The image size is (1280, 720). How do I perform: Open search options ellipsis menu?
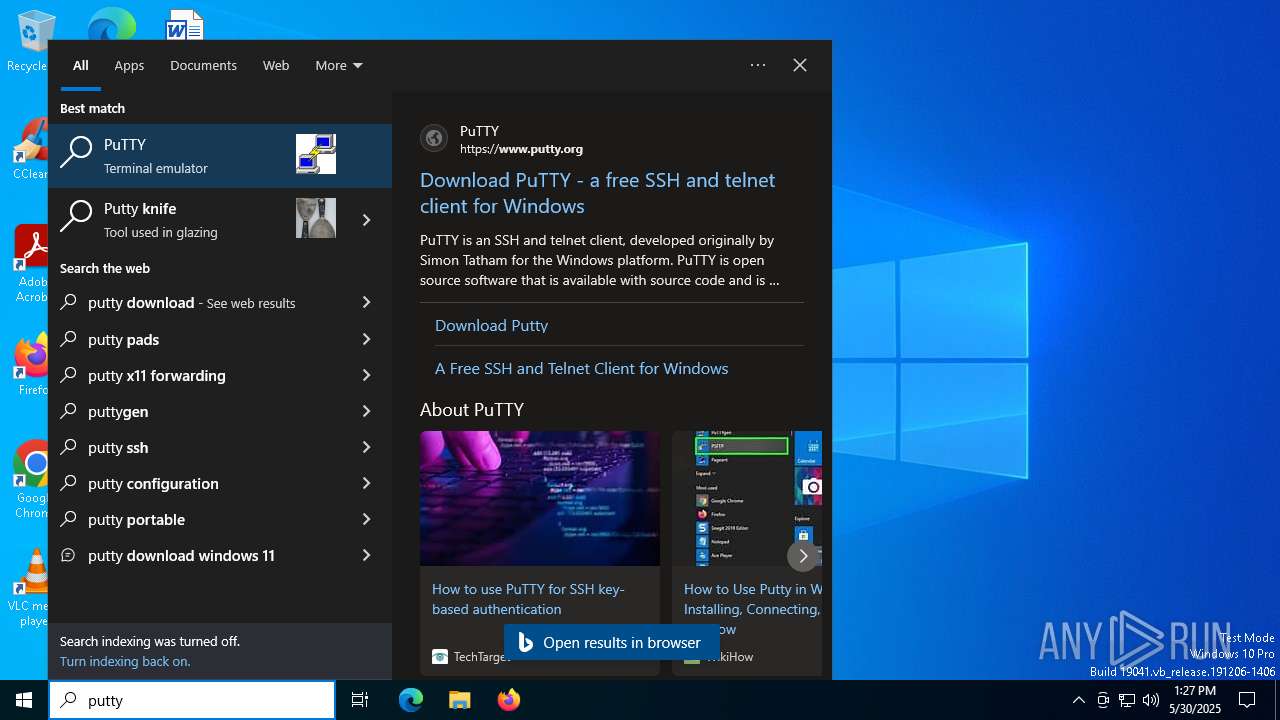[758, 65]
